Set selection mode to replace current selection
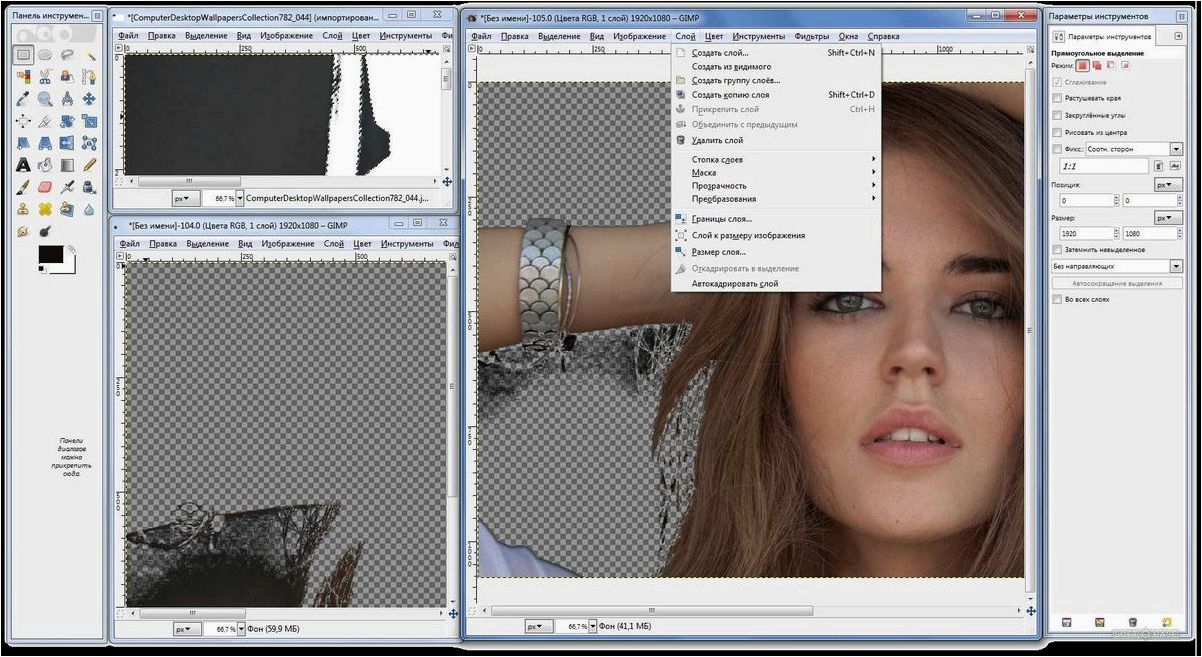 1083,65
